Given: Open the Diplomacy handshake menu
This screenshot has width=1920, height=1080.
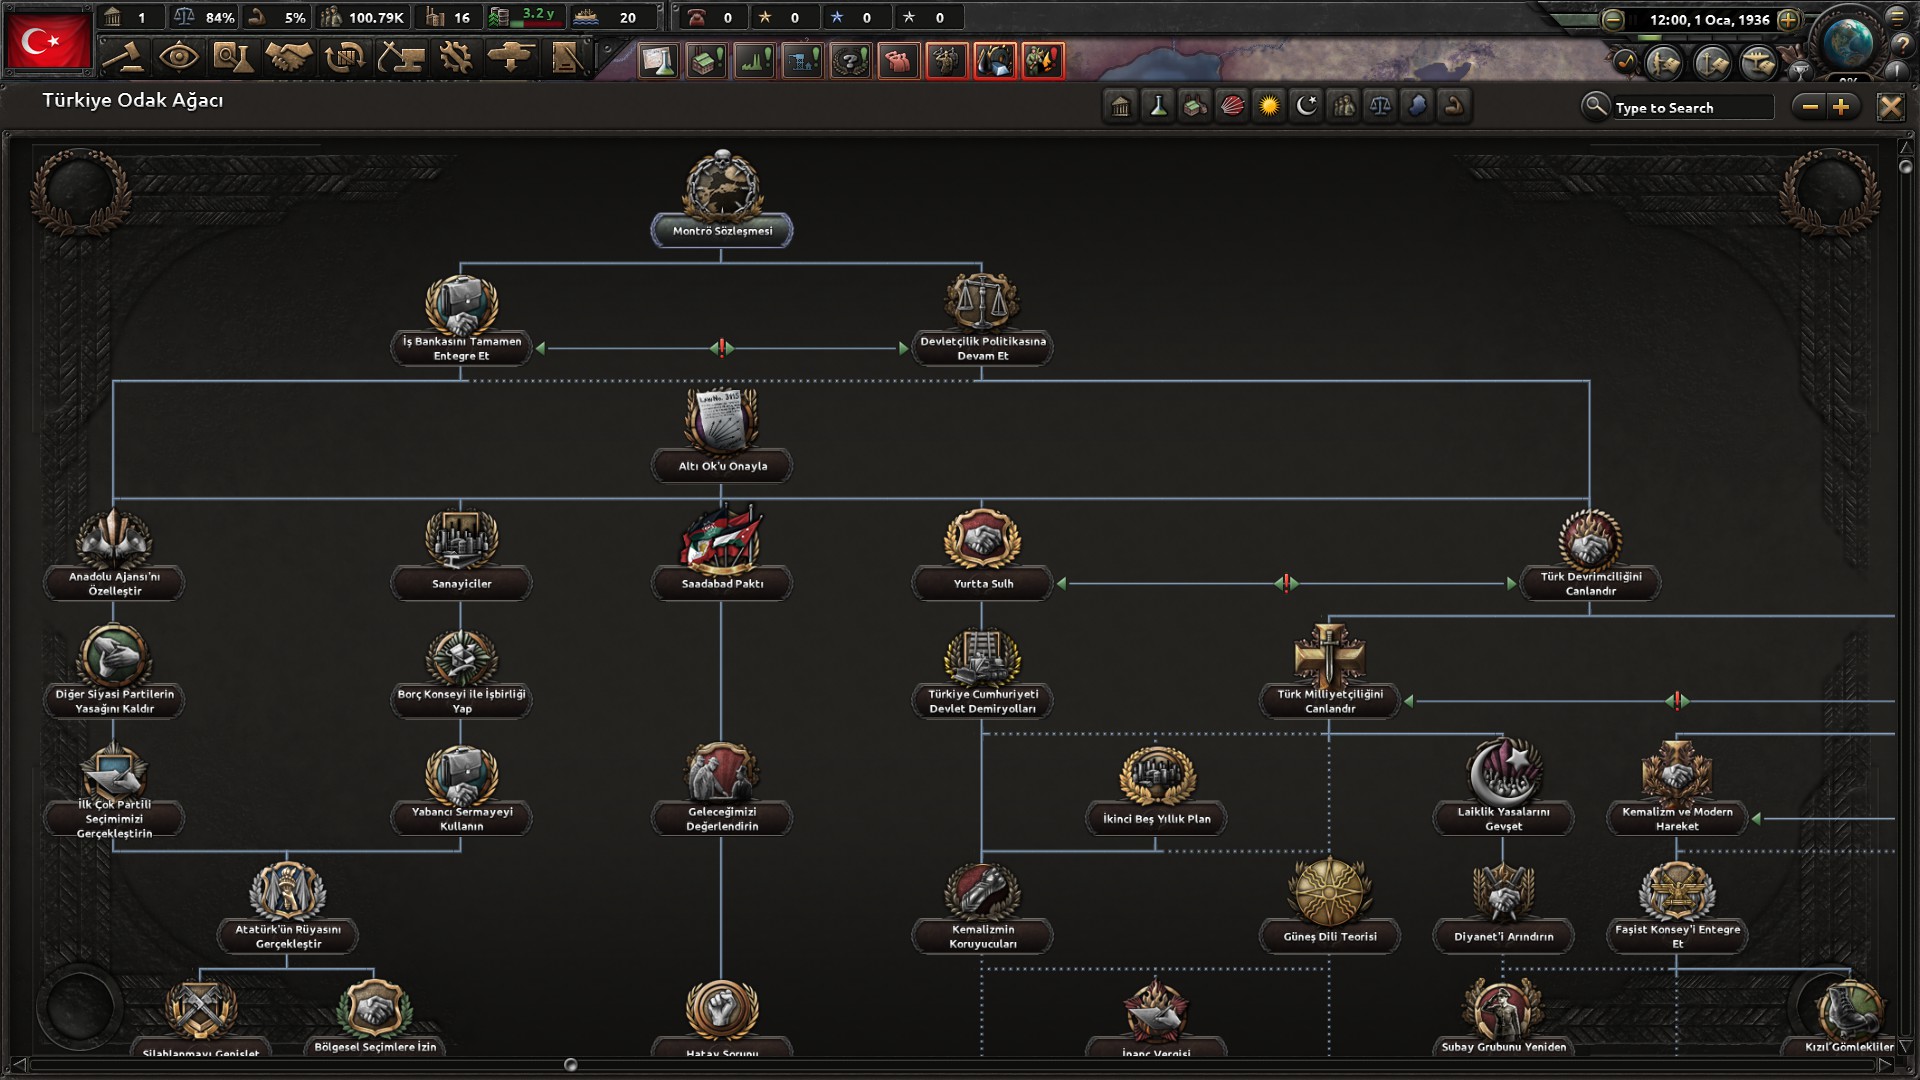Looking at the screenshot, I should click(288, 58).
